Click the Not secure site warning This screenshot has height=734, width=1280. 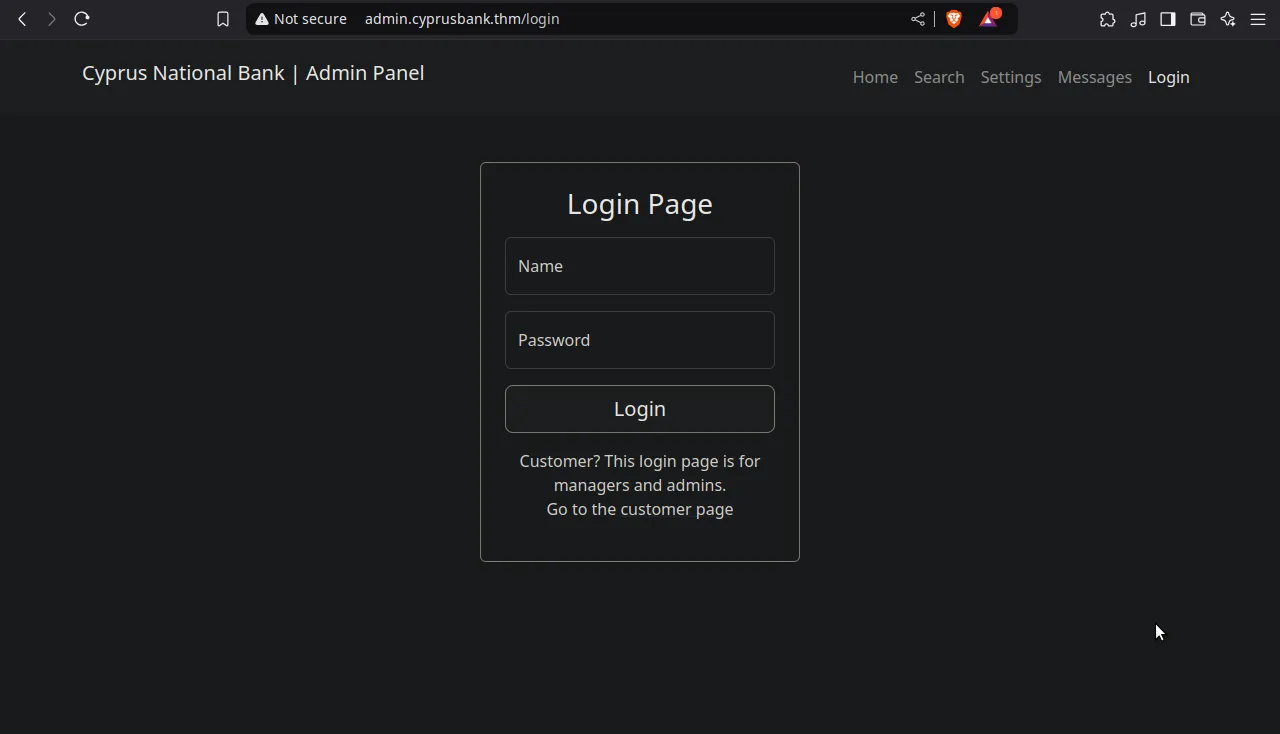pos(301,19)
